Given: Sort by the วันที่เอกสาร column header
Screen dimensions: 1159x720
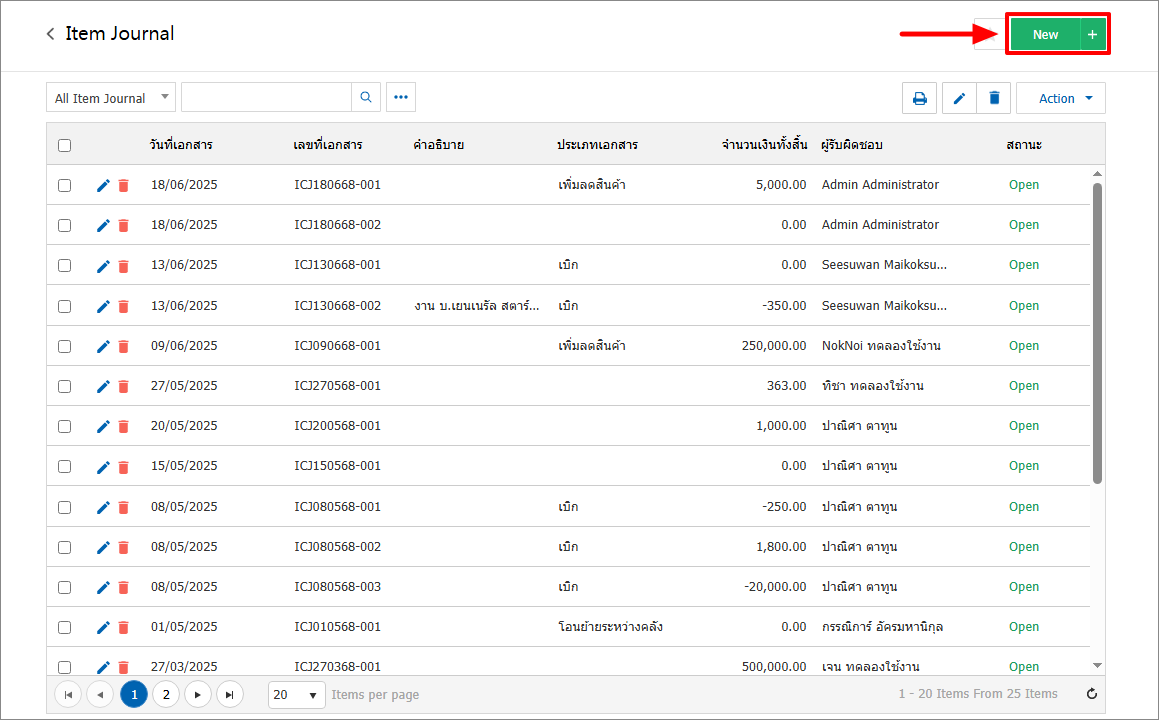Looking at the screenshot, I should 181,145.
